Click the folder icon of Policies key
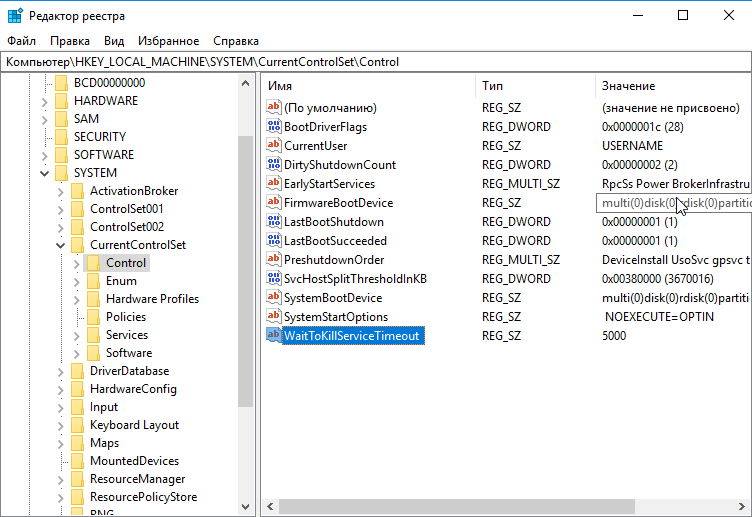 (x=94, y=317)
